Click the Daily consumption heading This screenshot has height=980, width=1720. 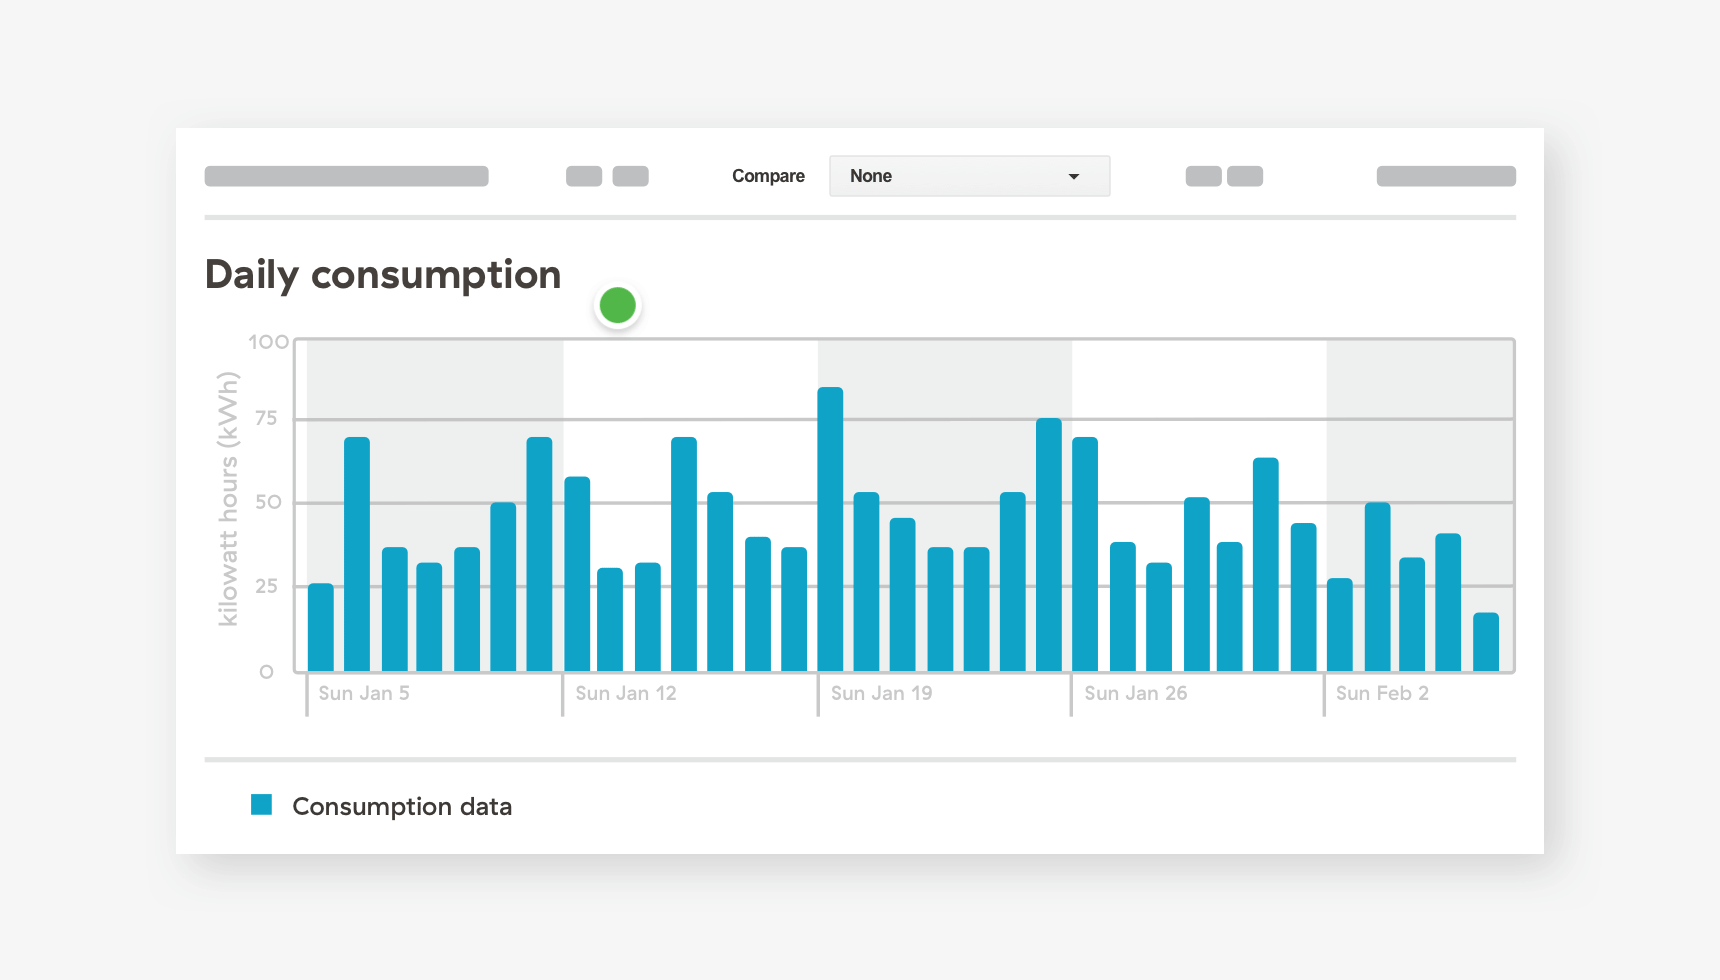coord(383,275)
